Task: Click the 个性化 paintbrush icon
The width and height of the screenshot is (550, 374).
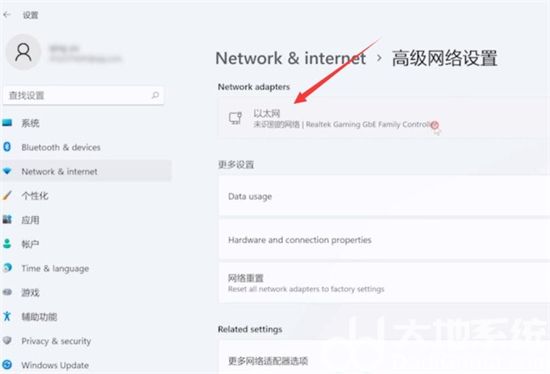Action: (7, 195)
